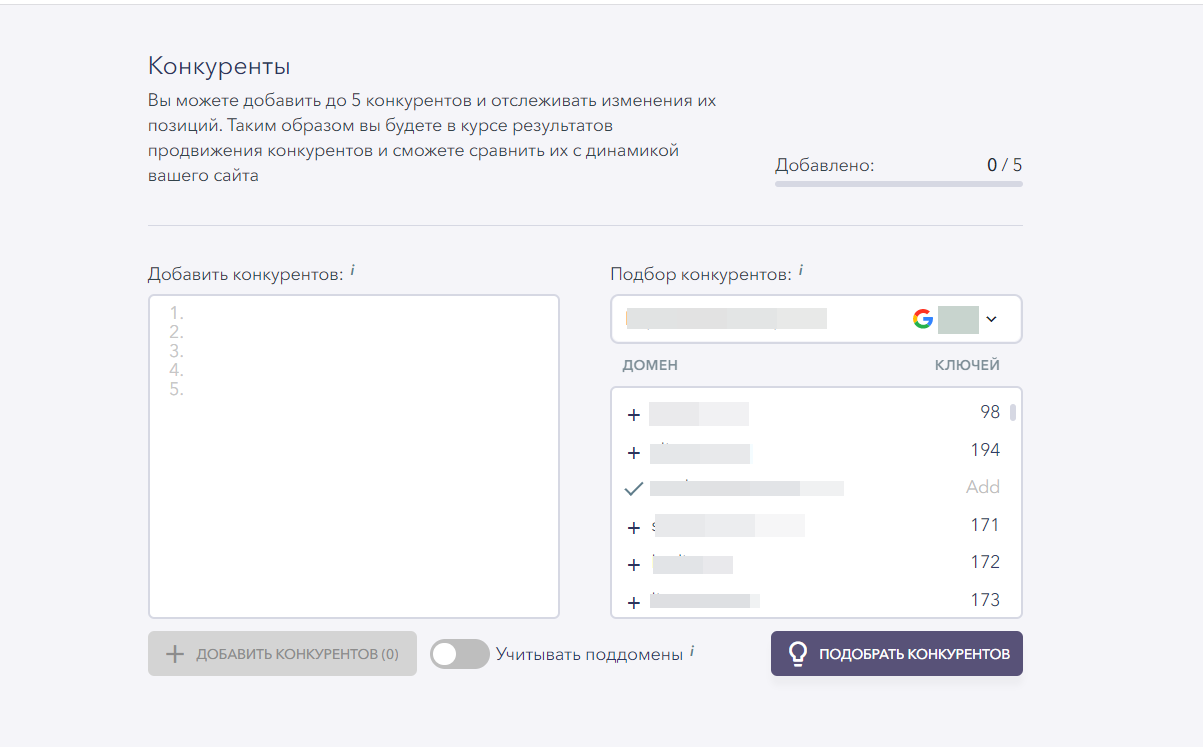Click the scrollbar thumb of the domain list
This screenshot has width=1203, height=747.
coord(1013,412)
